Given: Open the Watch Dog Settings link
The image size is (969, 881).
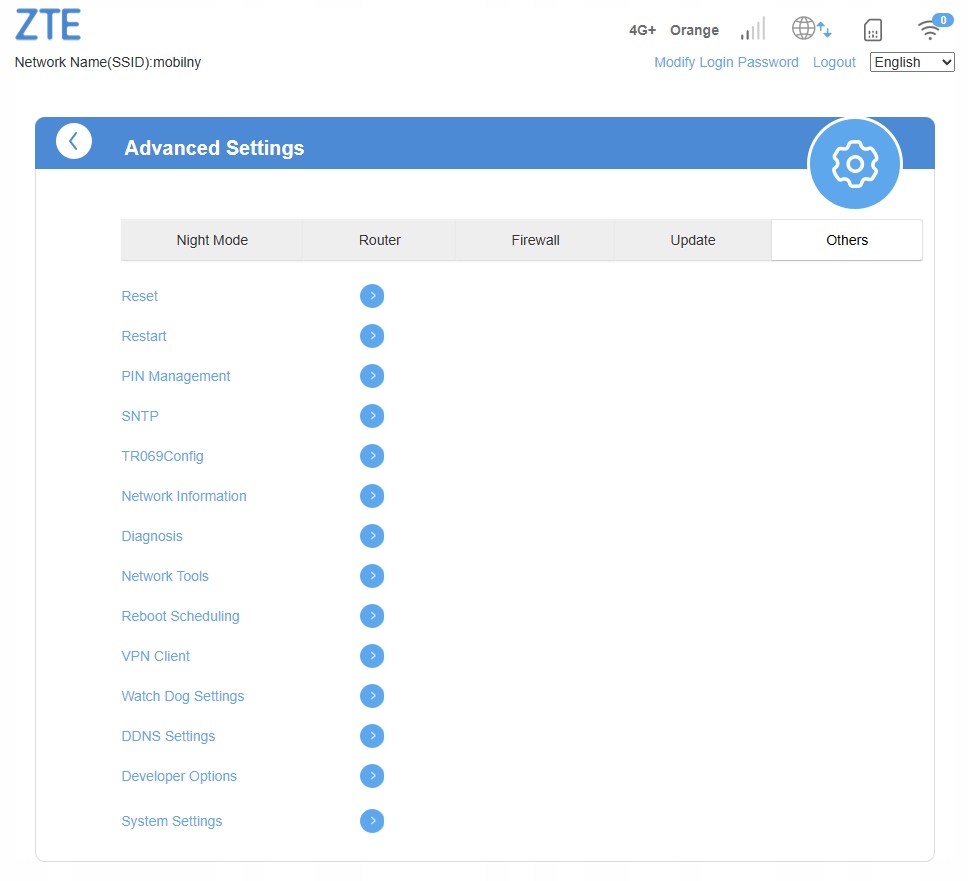Looking at the screenshot, I should point(183,696).
